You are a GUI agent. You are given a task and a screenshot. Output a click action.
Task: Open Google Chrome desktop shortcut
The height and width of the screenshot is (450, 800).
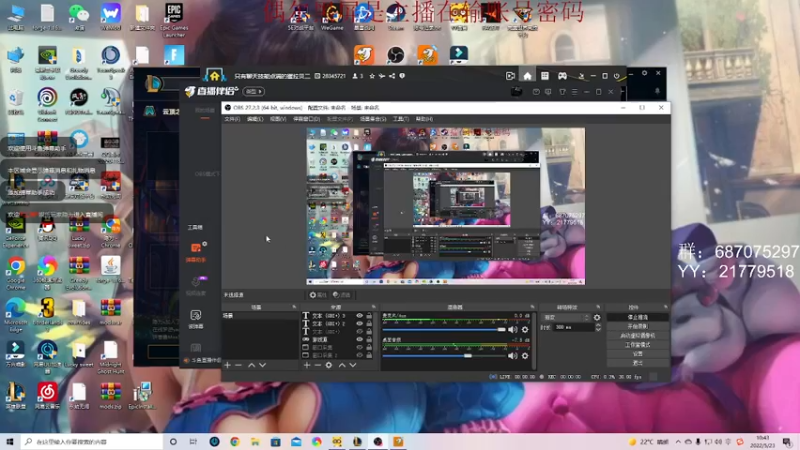pyautogui.click(x=16, y=272)
